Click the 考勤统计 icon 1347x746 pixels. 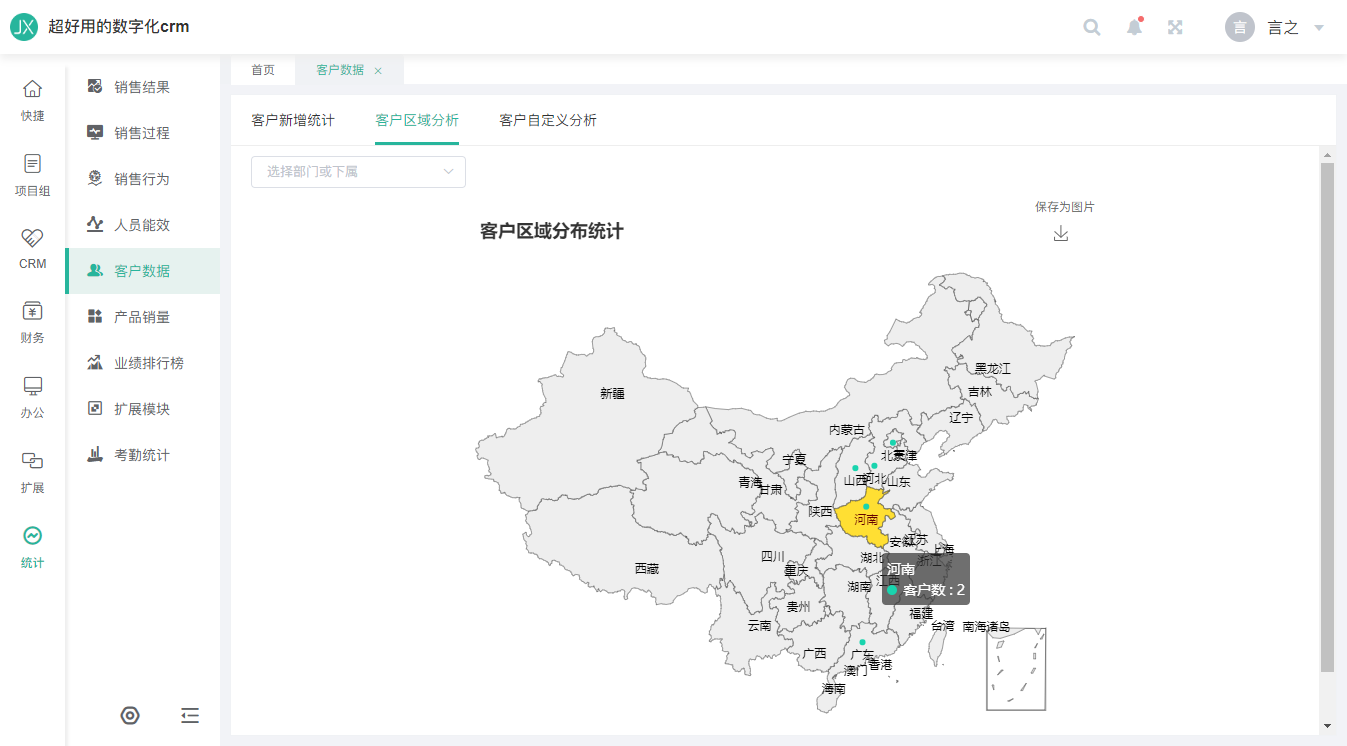(x=95, y=454)
